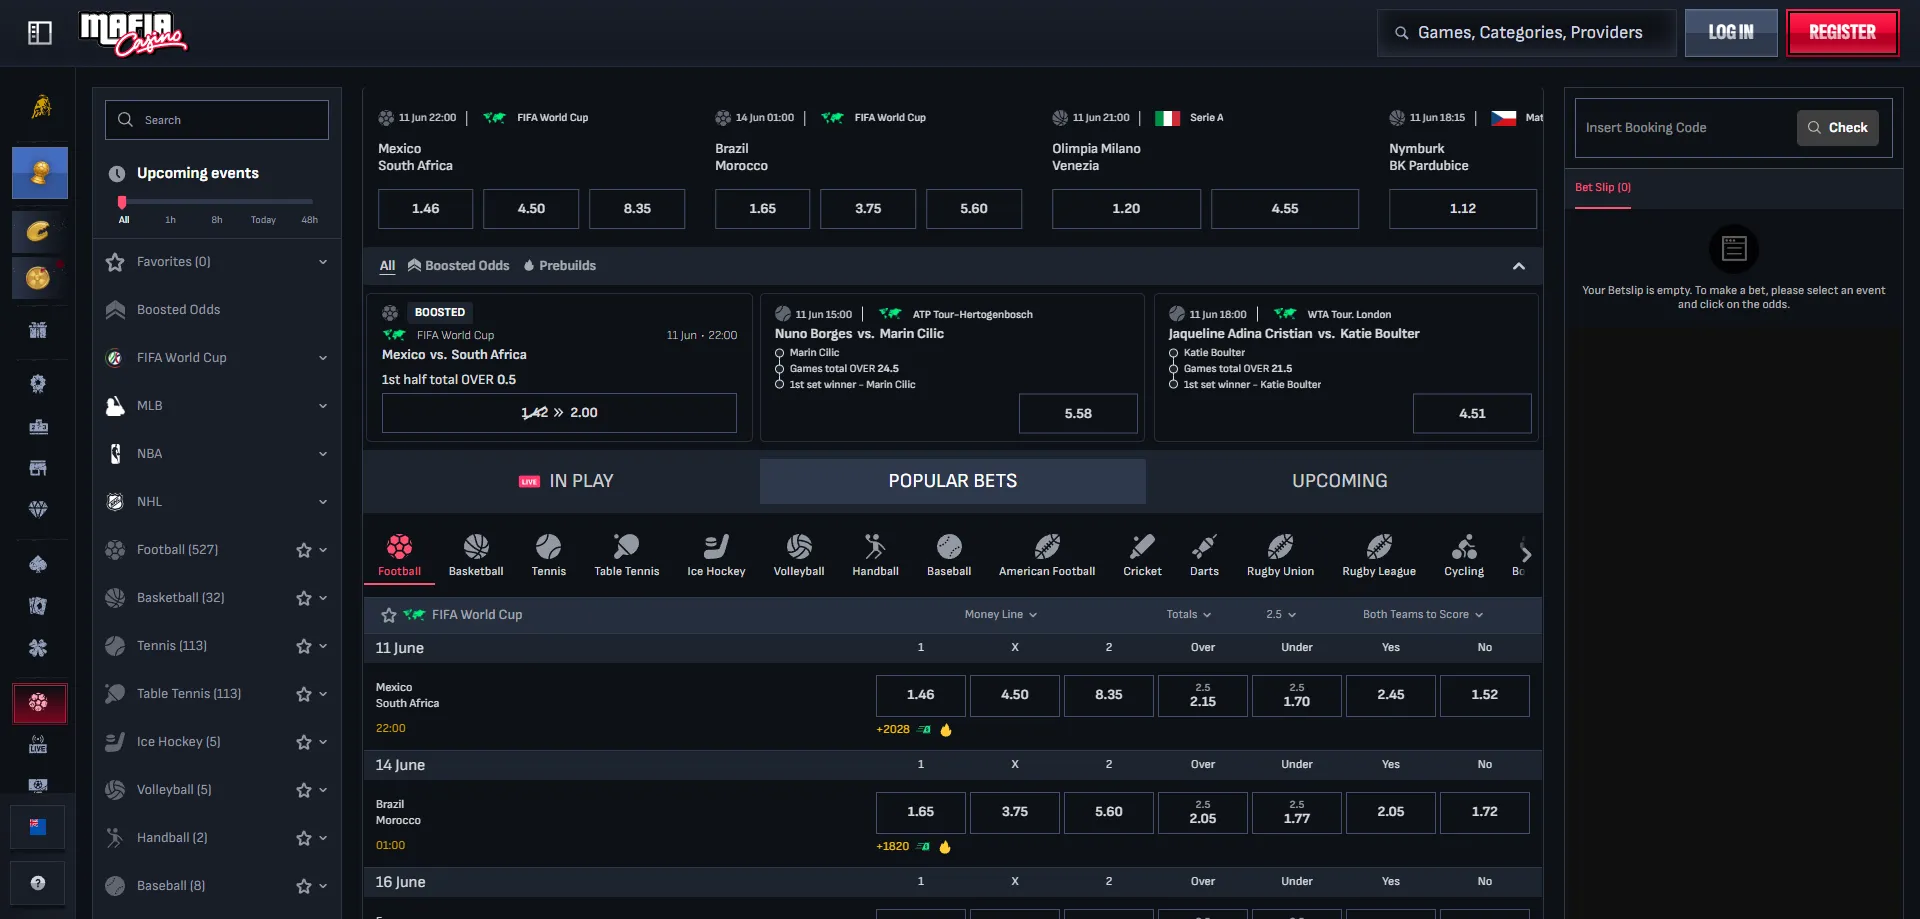Toggle favorite star for Tennis (113)
1920x919 pixels.
[304, 646]
